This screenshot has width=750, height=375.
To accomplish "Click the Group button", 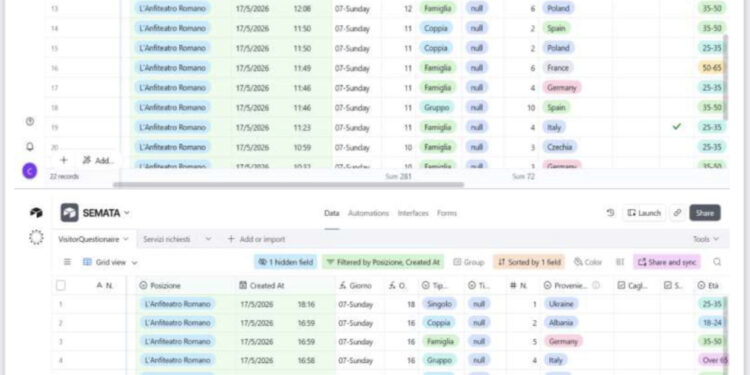I will 469,262.
